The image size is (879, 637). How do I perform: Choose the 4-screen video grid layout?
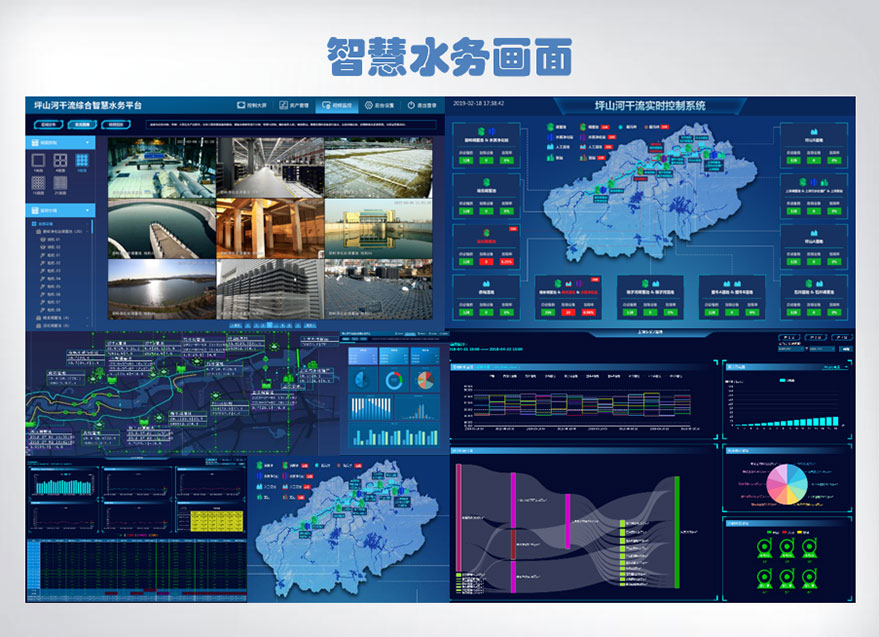click(x=62, y=161)
